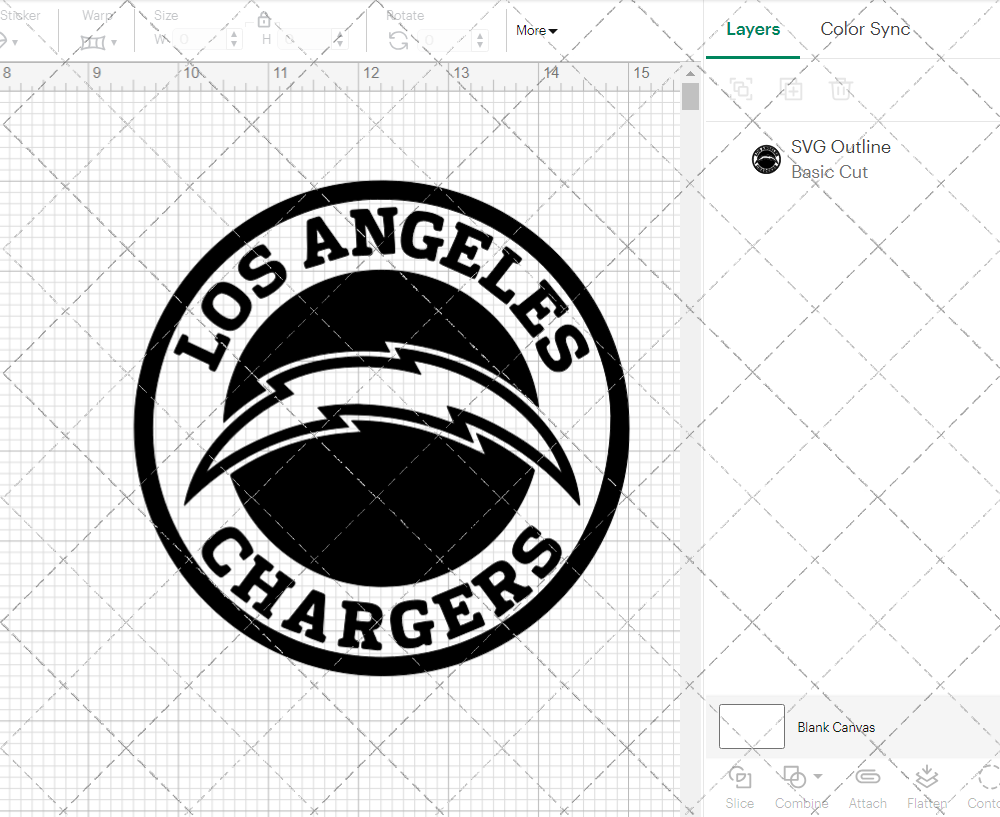Open the Blank Canvas color swatch
This screenshot has height=817, width=1000.
750,727
